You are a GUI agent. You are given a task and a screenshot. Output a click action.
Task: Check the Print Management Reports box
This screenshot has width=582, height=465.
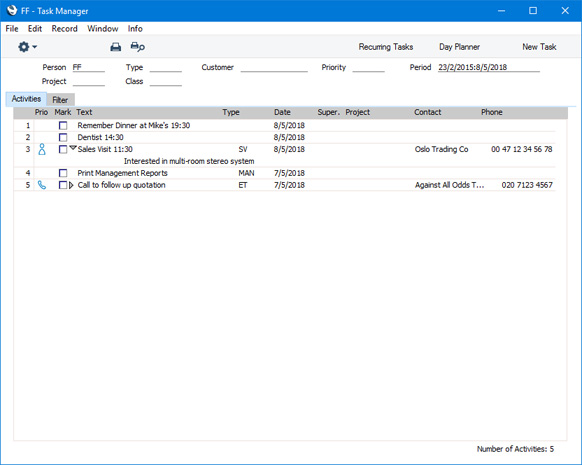click(x=63, y=173)
